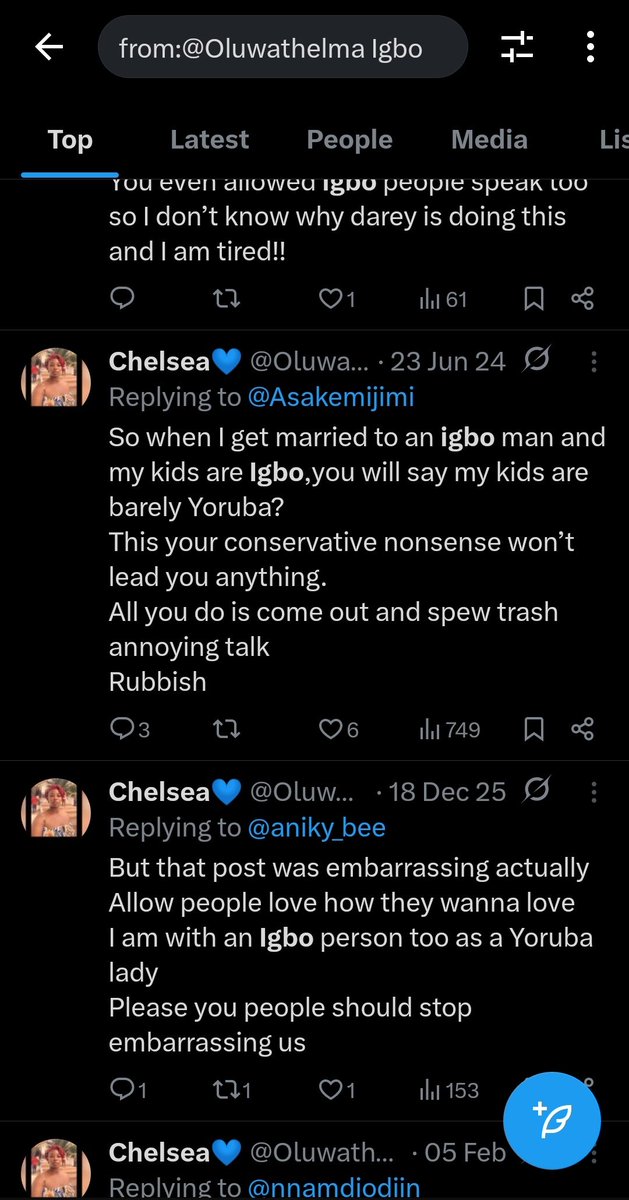
Task: Open the Media tab
Action: tap(489, 140)
